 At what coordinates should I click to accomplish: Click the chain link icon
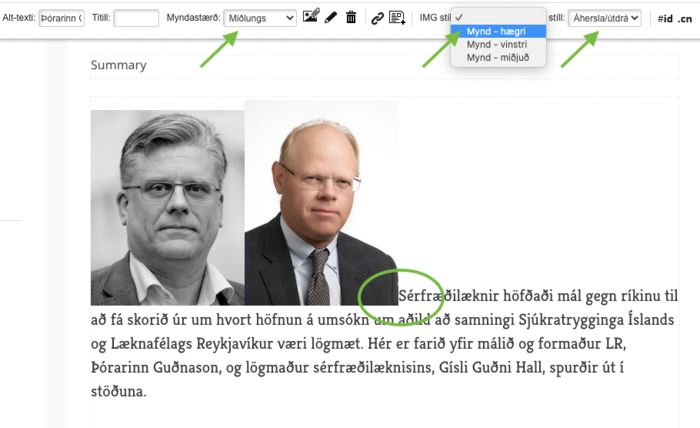coord(378,18)
